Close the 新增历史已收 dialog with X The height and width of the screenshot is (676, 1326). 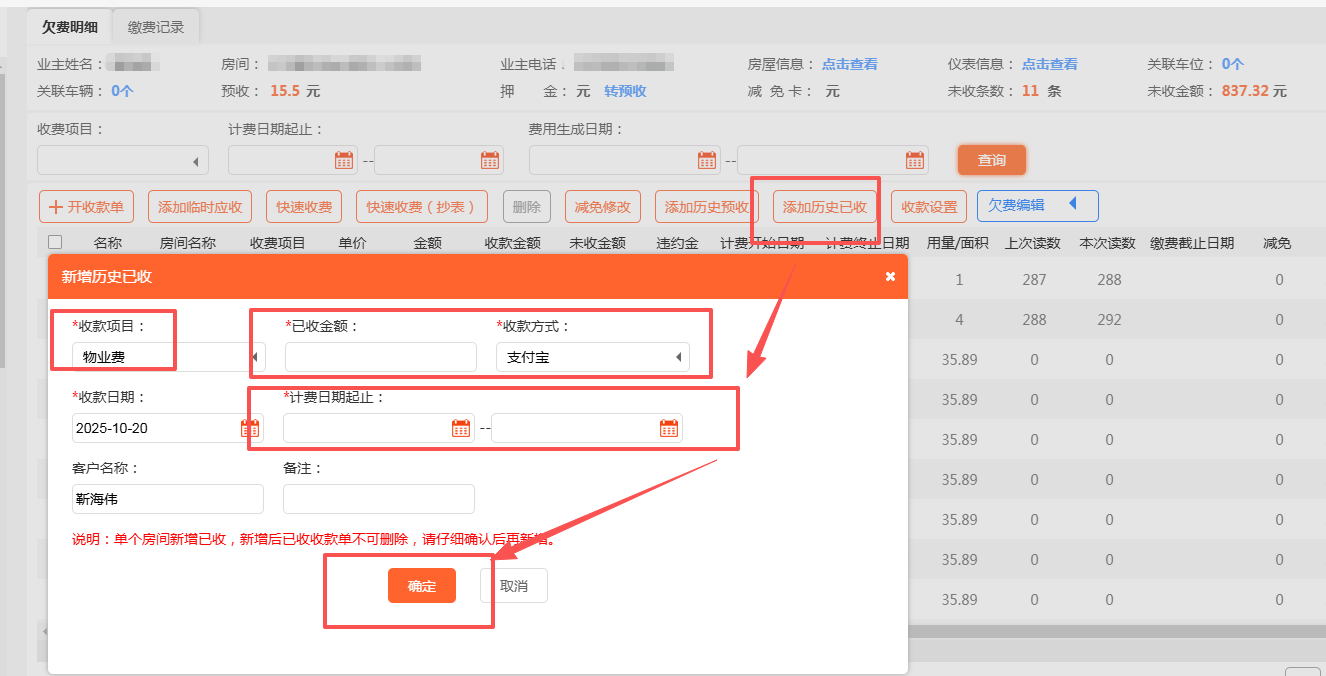tap(890, 277)
